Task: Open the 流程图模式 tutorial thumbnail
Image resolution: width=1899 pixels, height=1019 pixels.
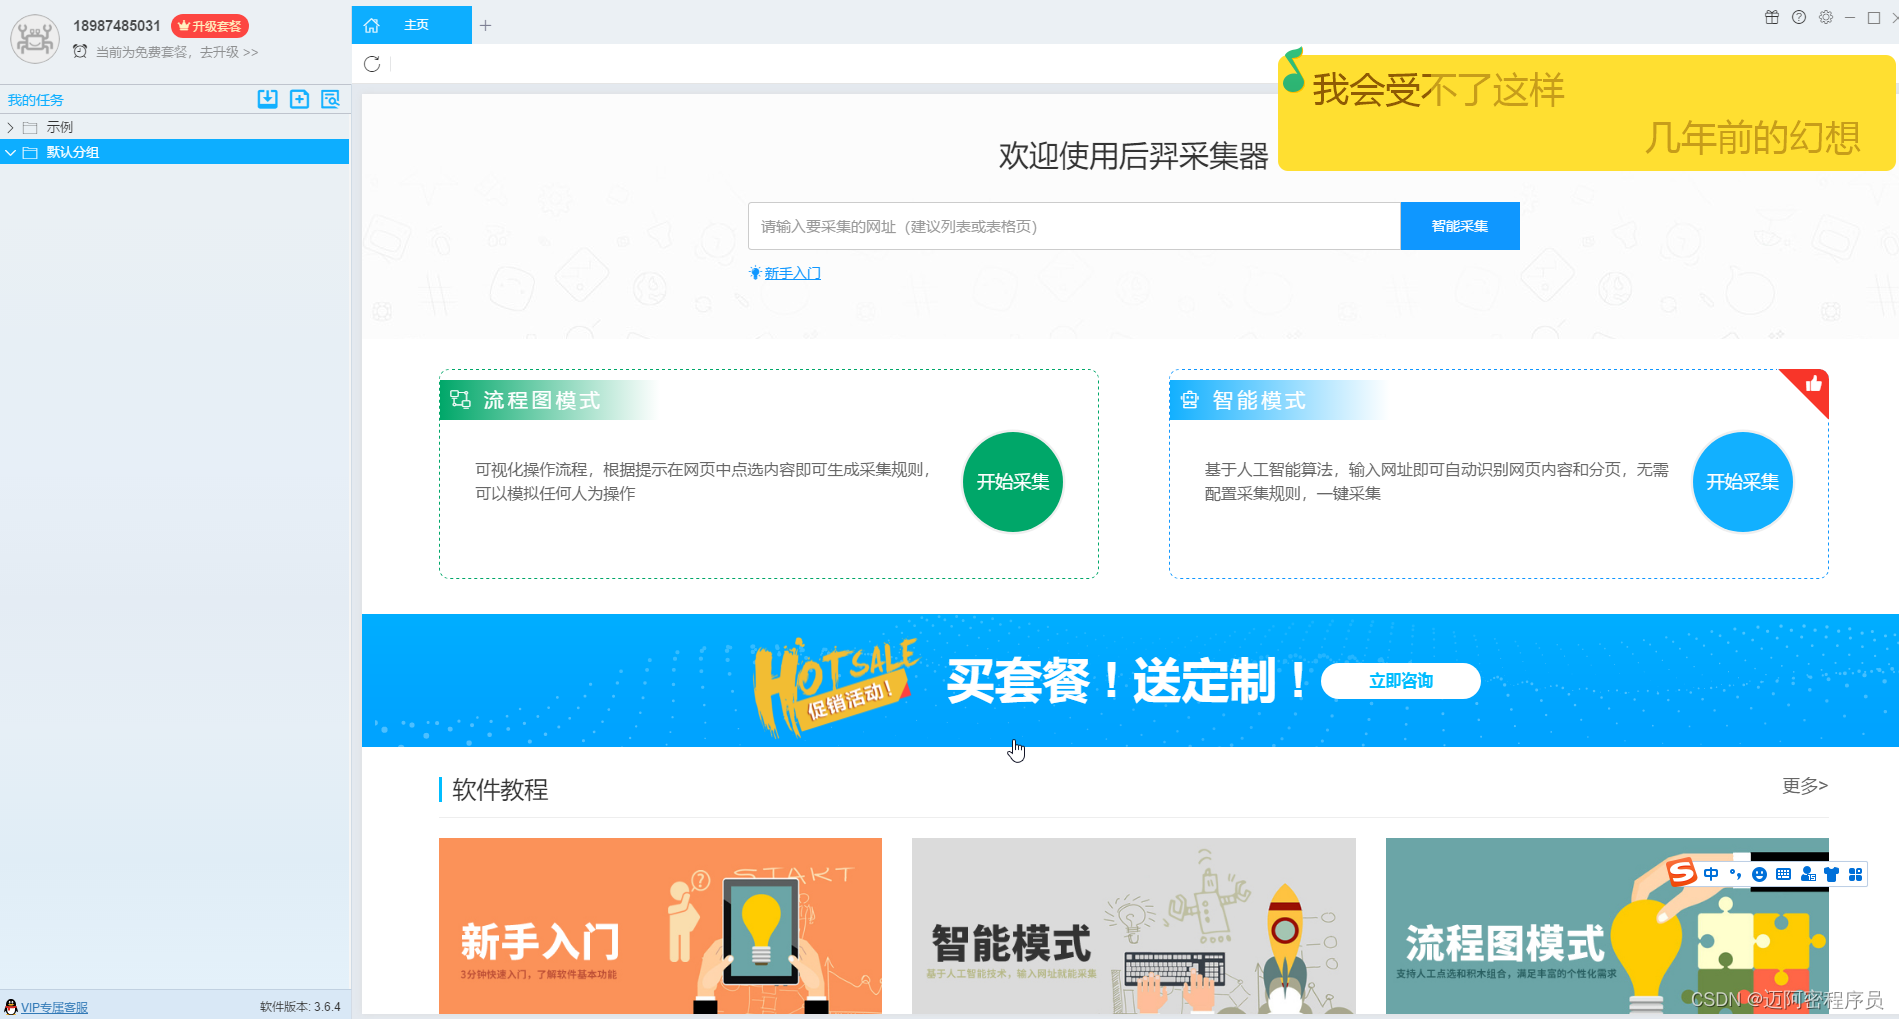Action: pyautogui.click(x=1607, y=926)
